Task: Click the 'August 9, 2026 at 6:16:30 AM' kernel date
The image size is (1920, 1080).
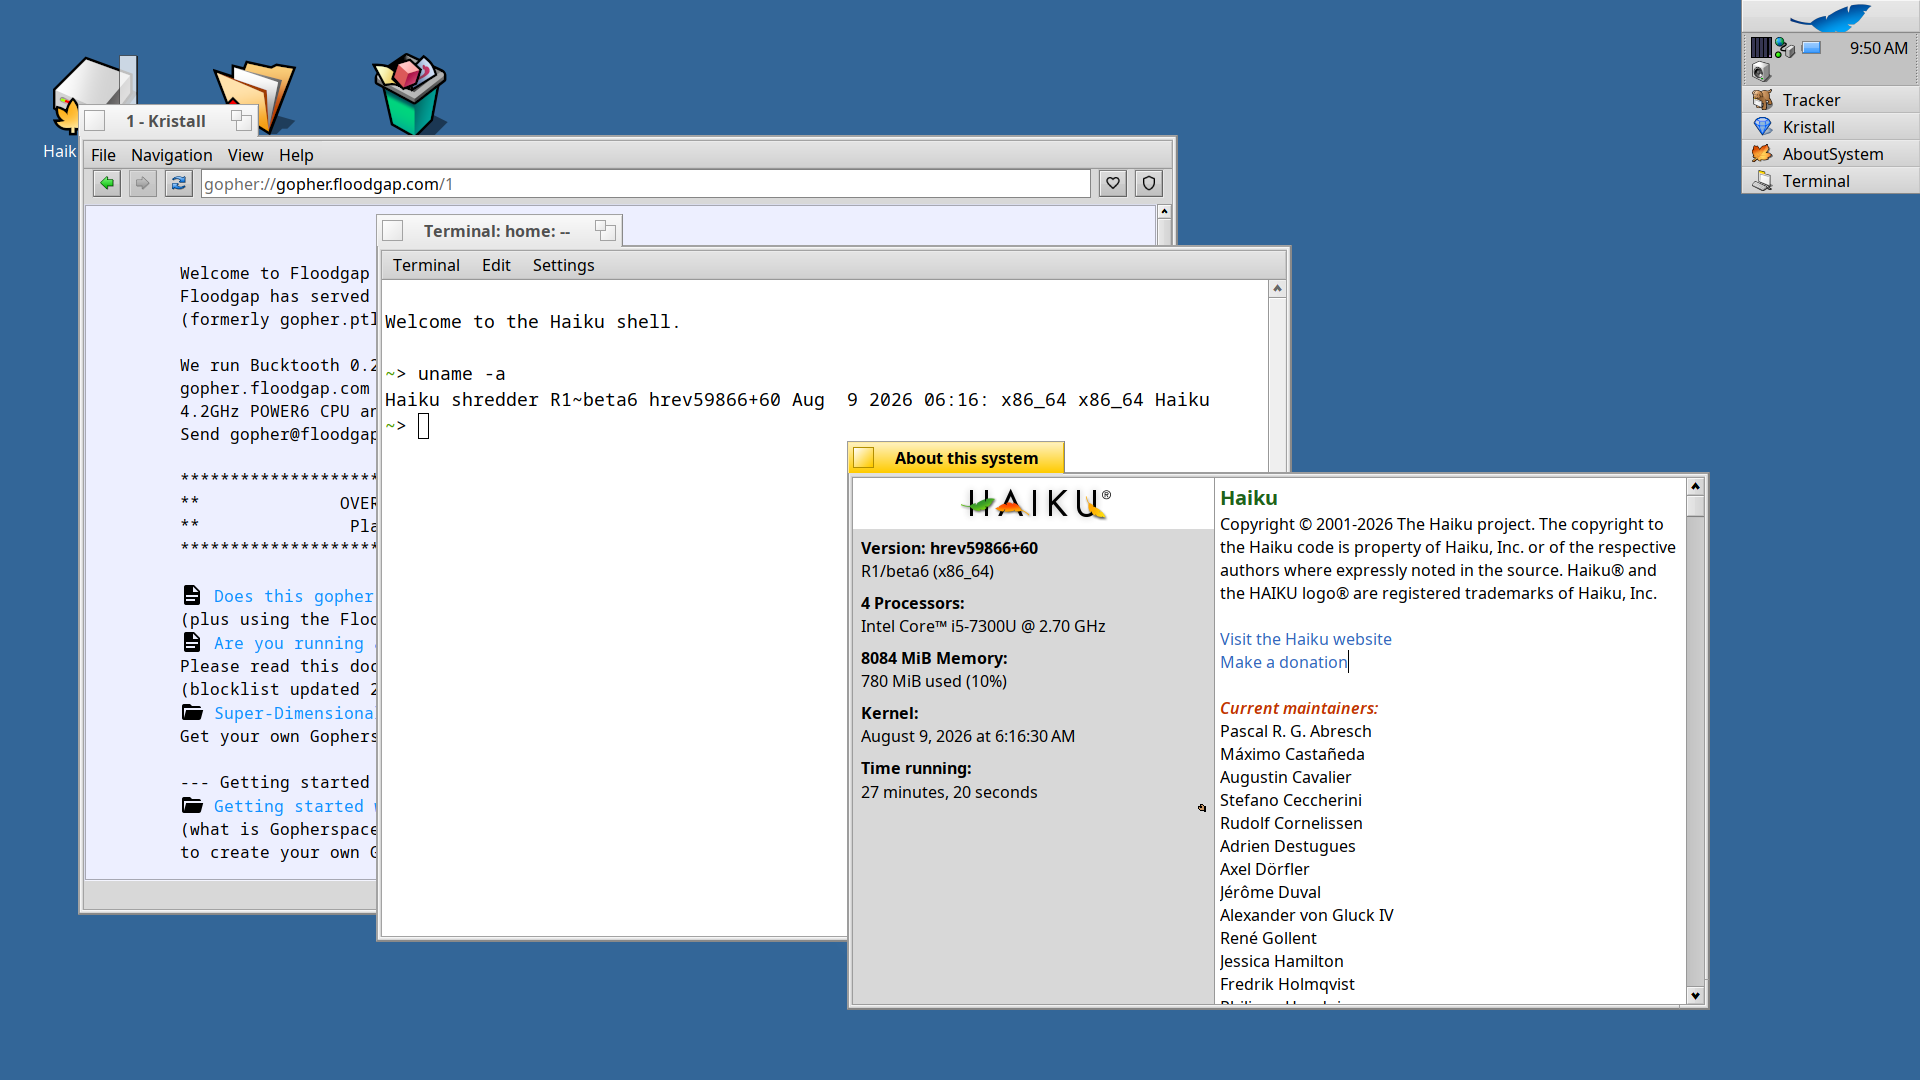Action: [x=968, y=736]
